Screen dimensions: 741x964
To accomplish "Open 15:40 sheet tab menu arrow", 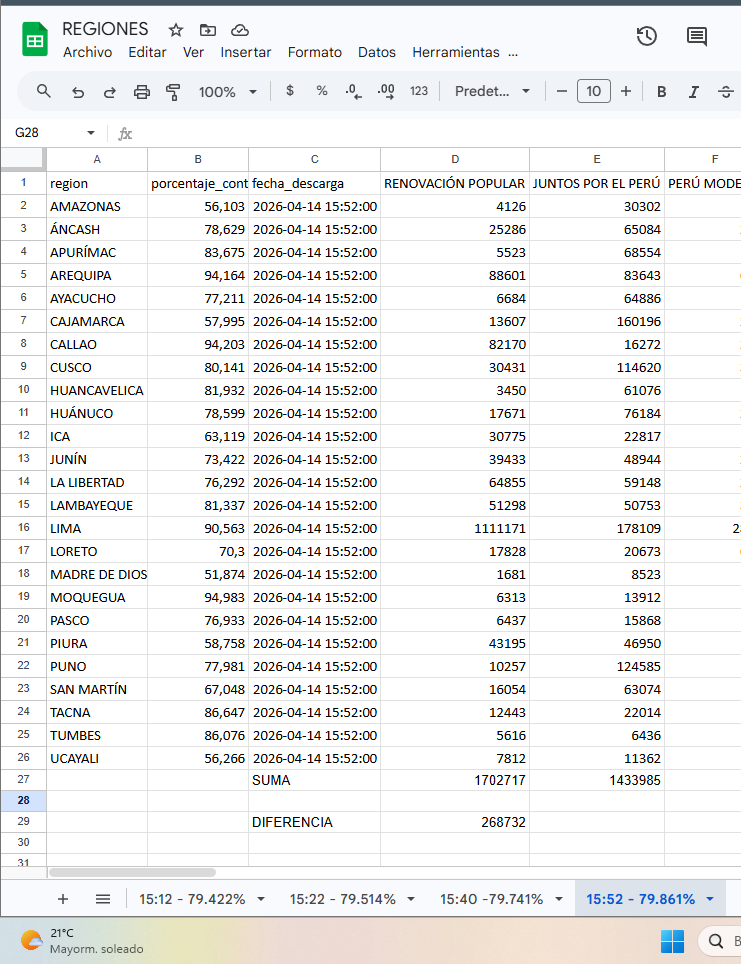I will pyautogui.click(x=559, y=899).
